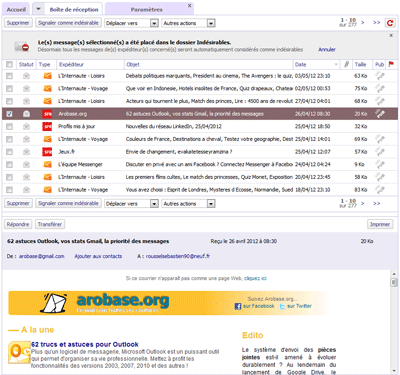Check the Profils mis à jour message

[x=9, y=127]
